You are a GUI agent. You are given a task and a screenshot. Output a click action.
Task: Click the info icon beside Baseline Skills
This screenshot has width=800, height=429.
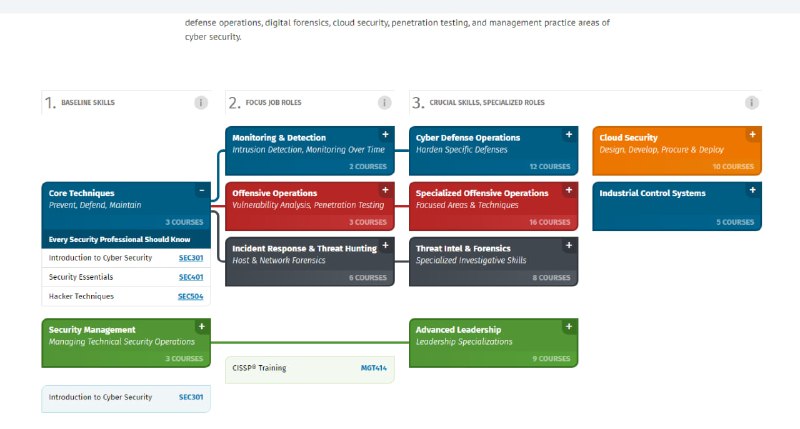201,102
